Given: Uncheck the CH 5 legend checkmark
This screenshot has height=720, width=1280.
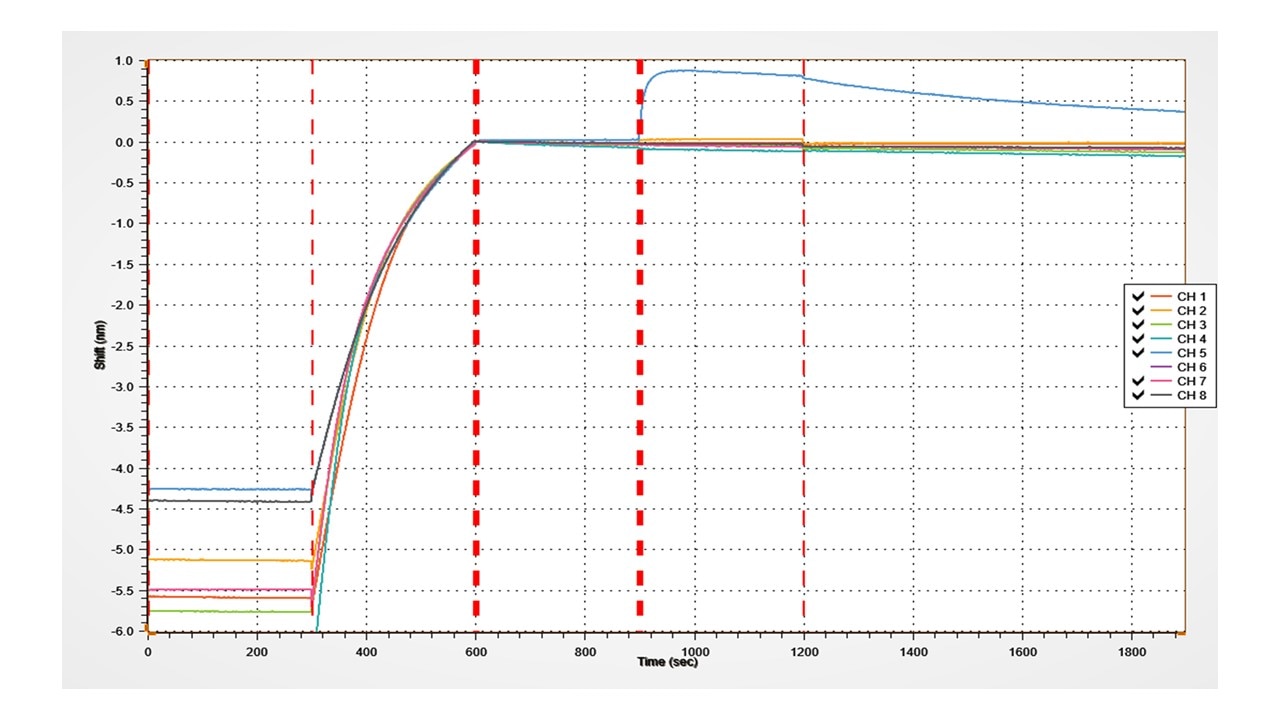Looking at the screenshot, I should pos(1138,353).
